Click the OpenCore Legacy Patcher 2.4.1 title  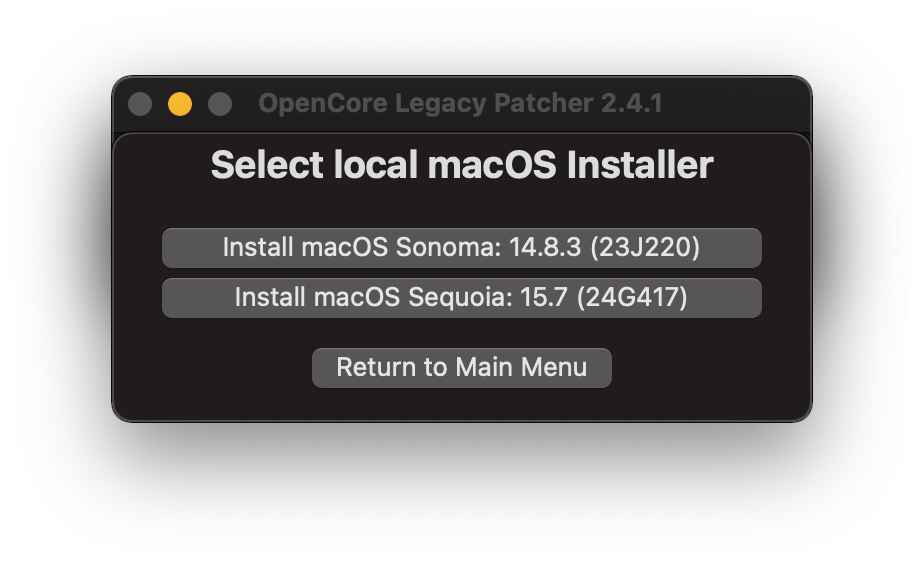click(460, 104)
